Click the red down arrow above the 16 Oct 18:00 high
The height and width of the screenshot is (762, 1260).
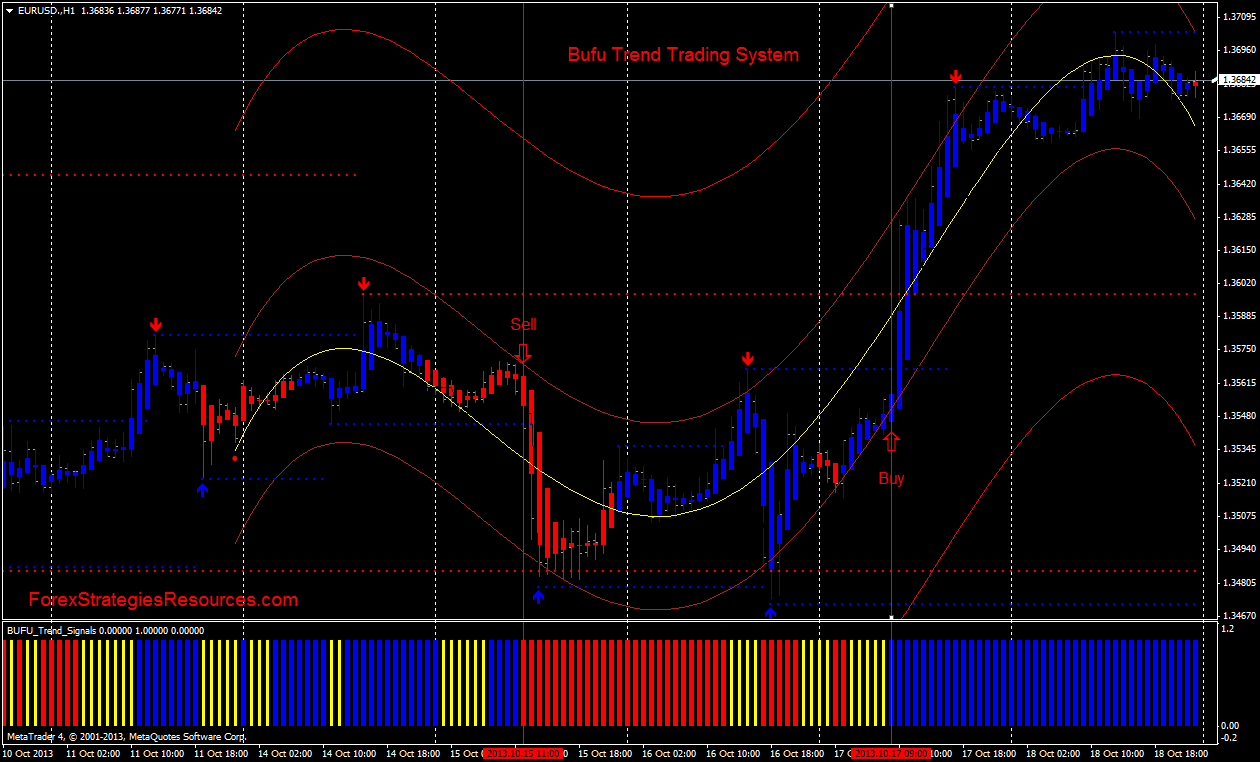(x=748, y=359)
